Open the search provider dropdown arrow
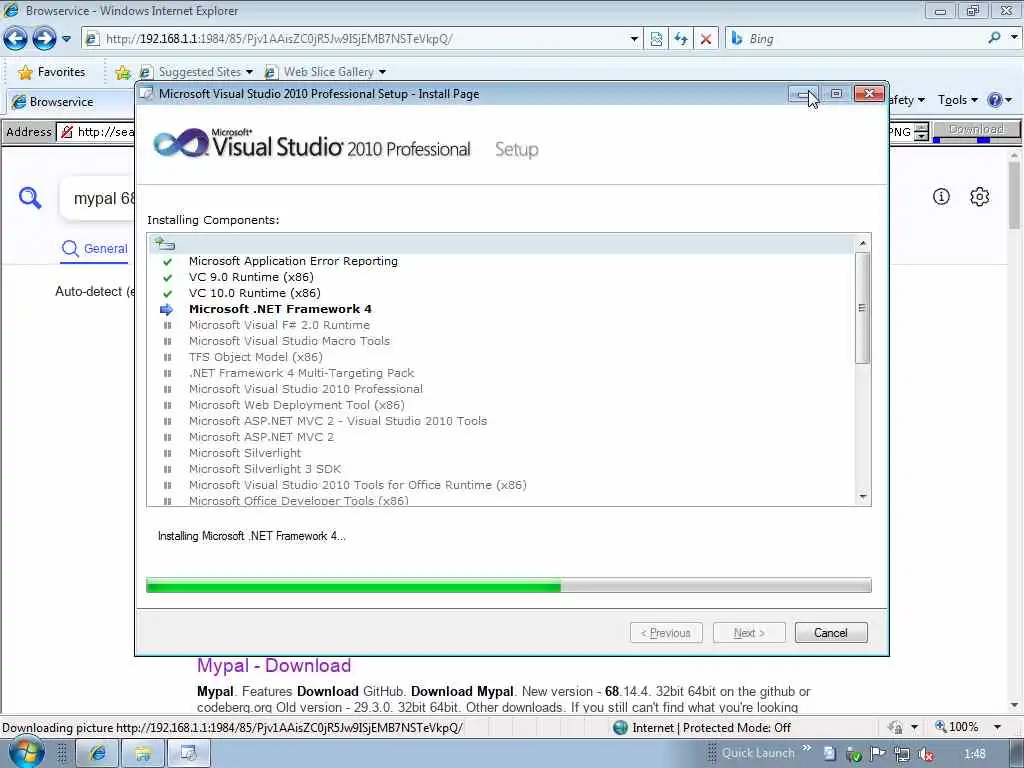Image resolution: width=1024 pixels, height=768 pixels. pyautogui.click(x=1014, y=38)
